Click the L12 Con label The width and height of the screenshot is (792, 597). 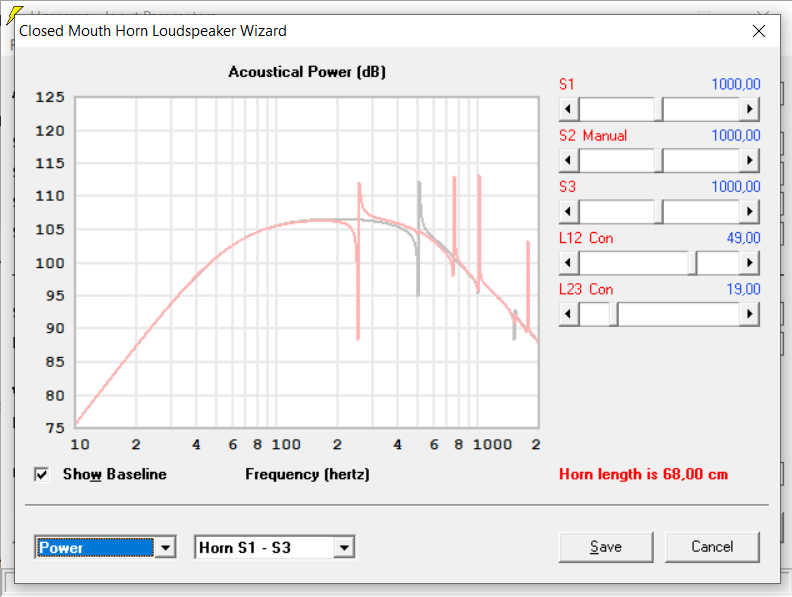click(x=586, y=238)
